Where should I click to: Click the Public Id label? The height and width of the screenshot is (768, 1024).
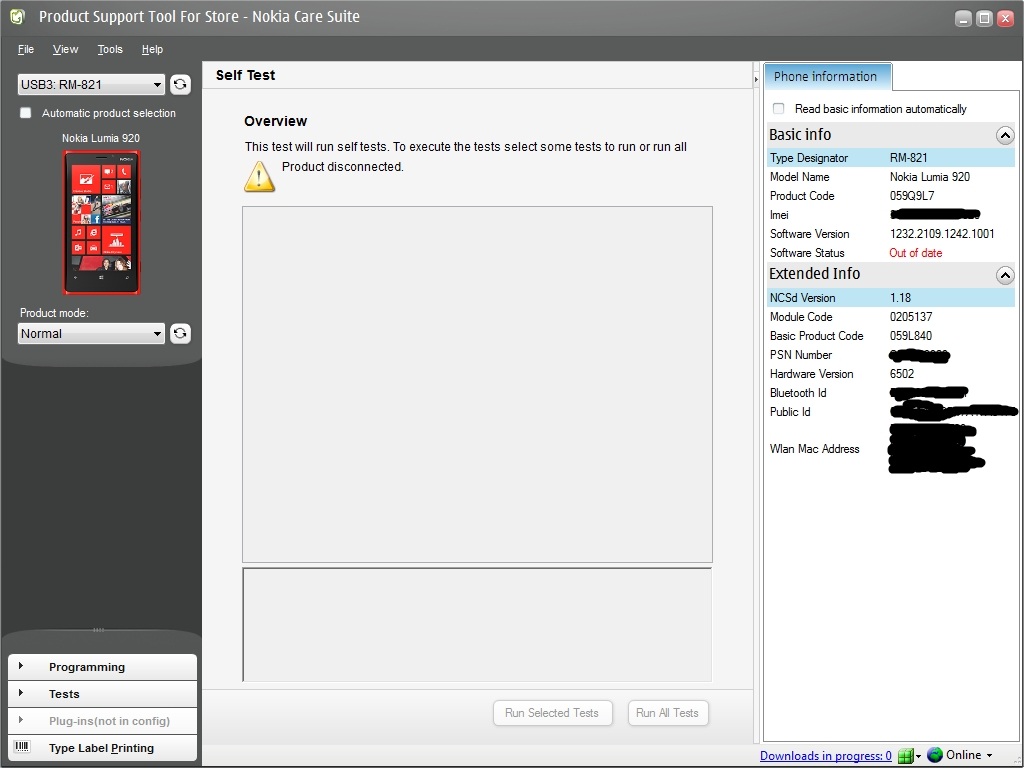coord(790,411)
